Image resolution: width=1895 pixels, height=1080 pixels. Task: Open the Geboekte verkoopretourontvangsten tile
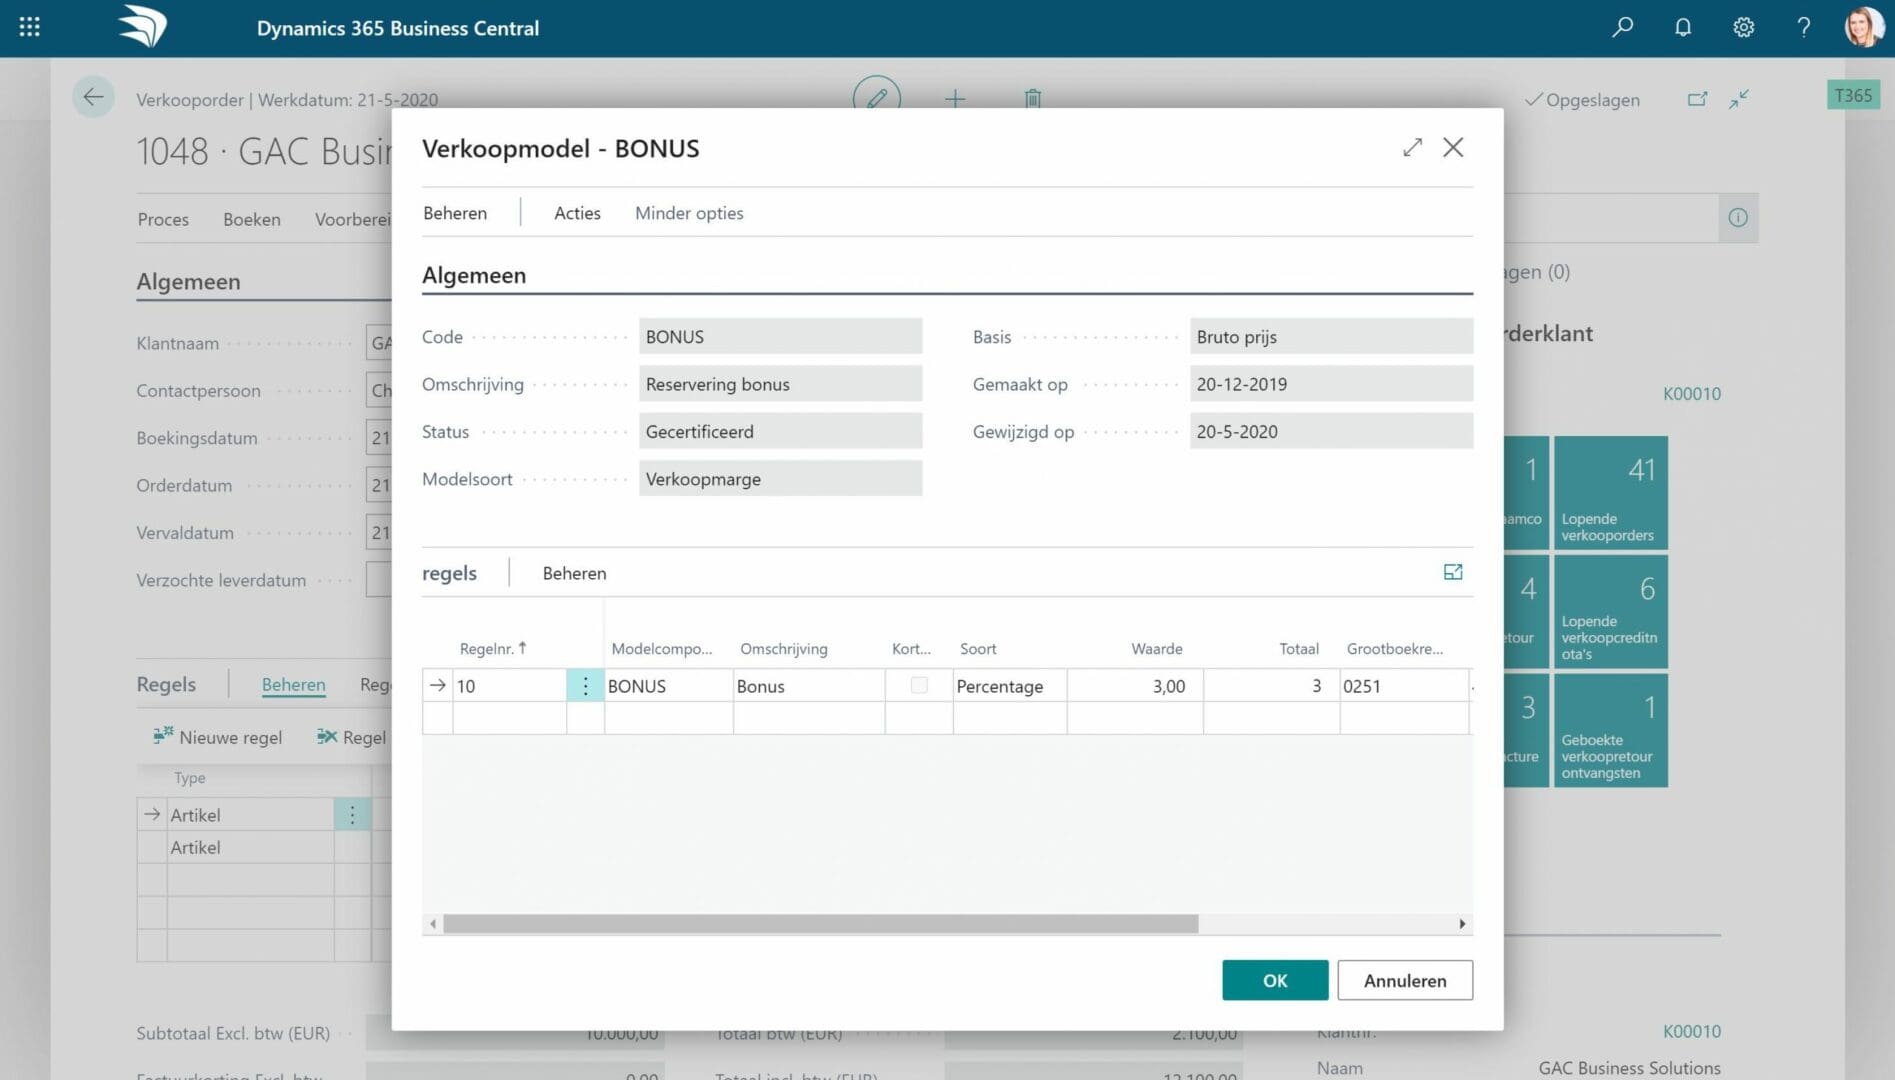pos(1610,730)
